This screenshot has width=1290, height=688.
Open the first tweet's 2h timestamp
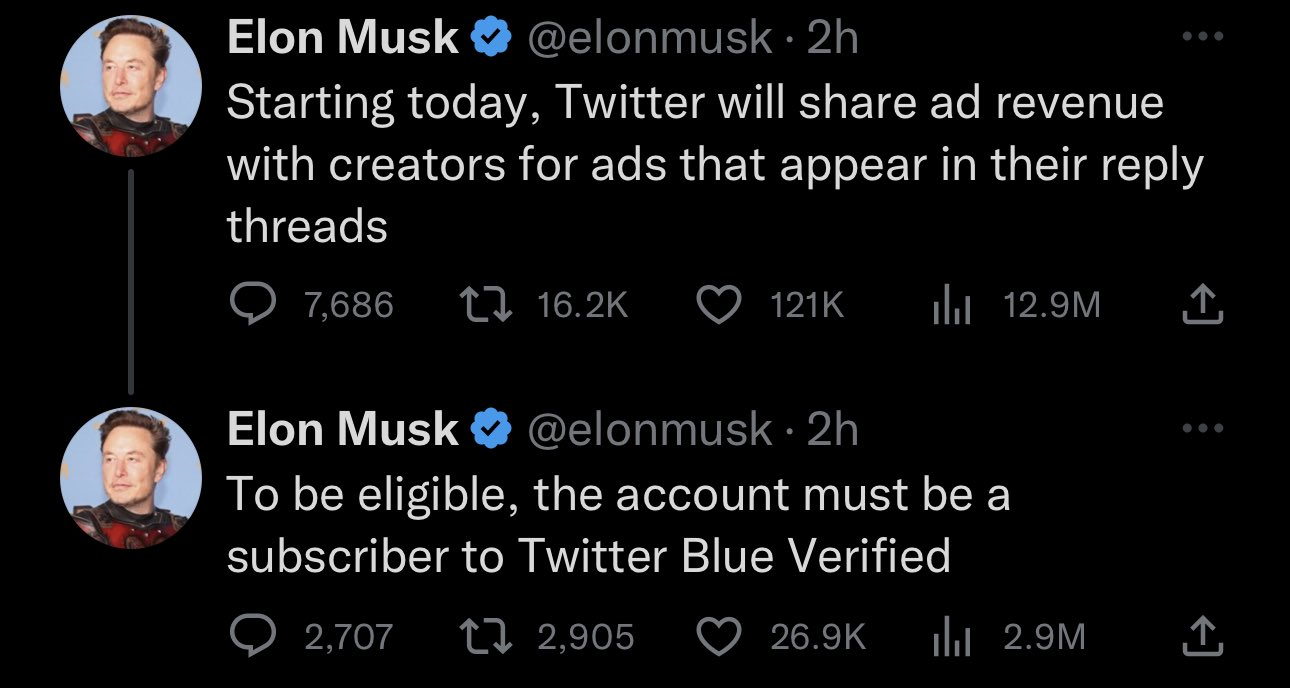tap(833, 38)
